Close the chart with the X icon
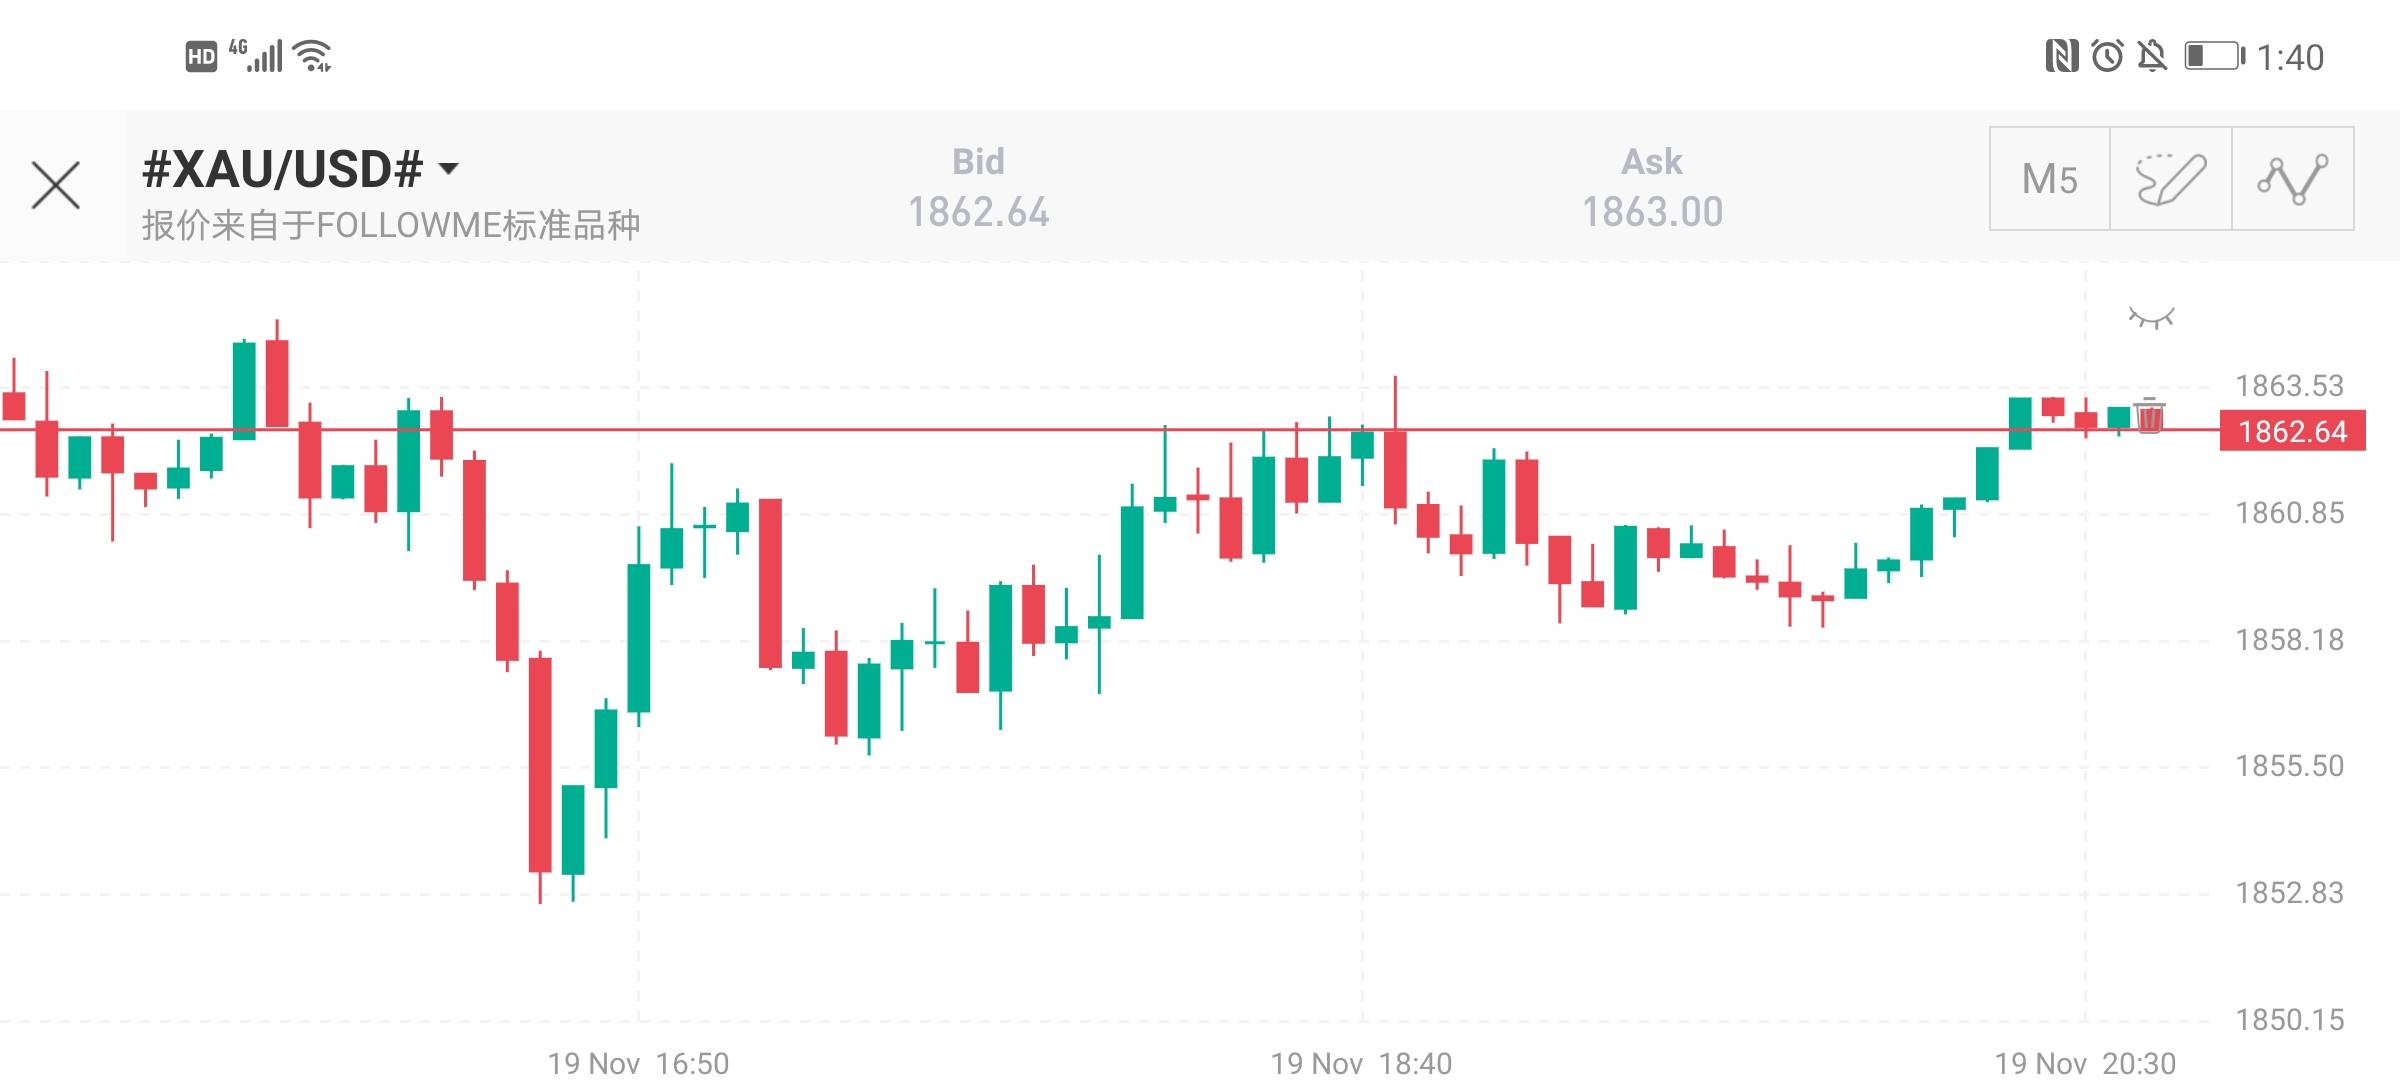The height and width of the screenshot is (1080, 2400). [56, 185]
